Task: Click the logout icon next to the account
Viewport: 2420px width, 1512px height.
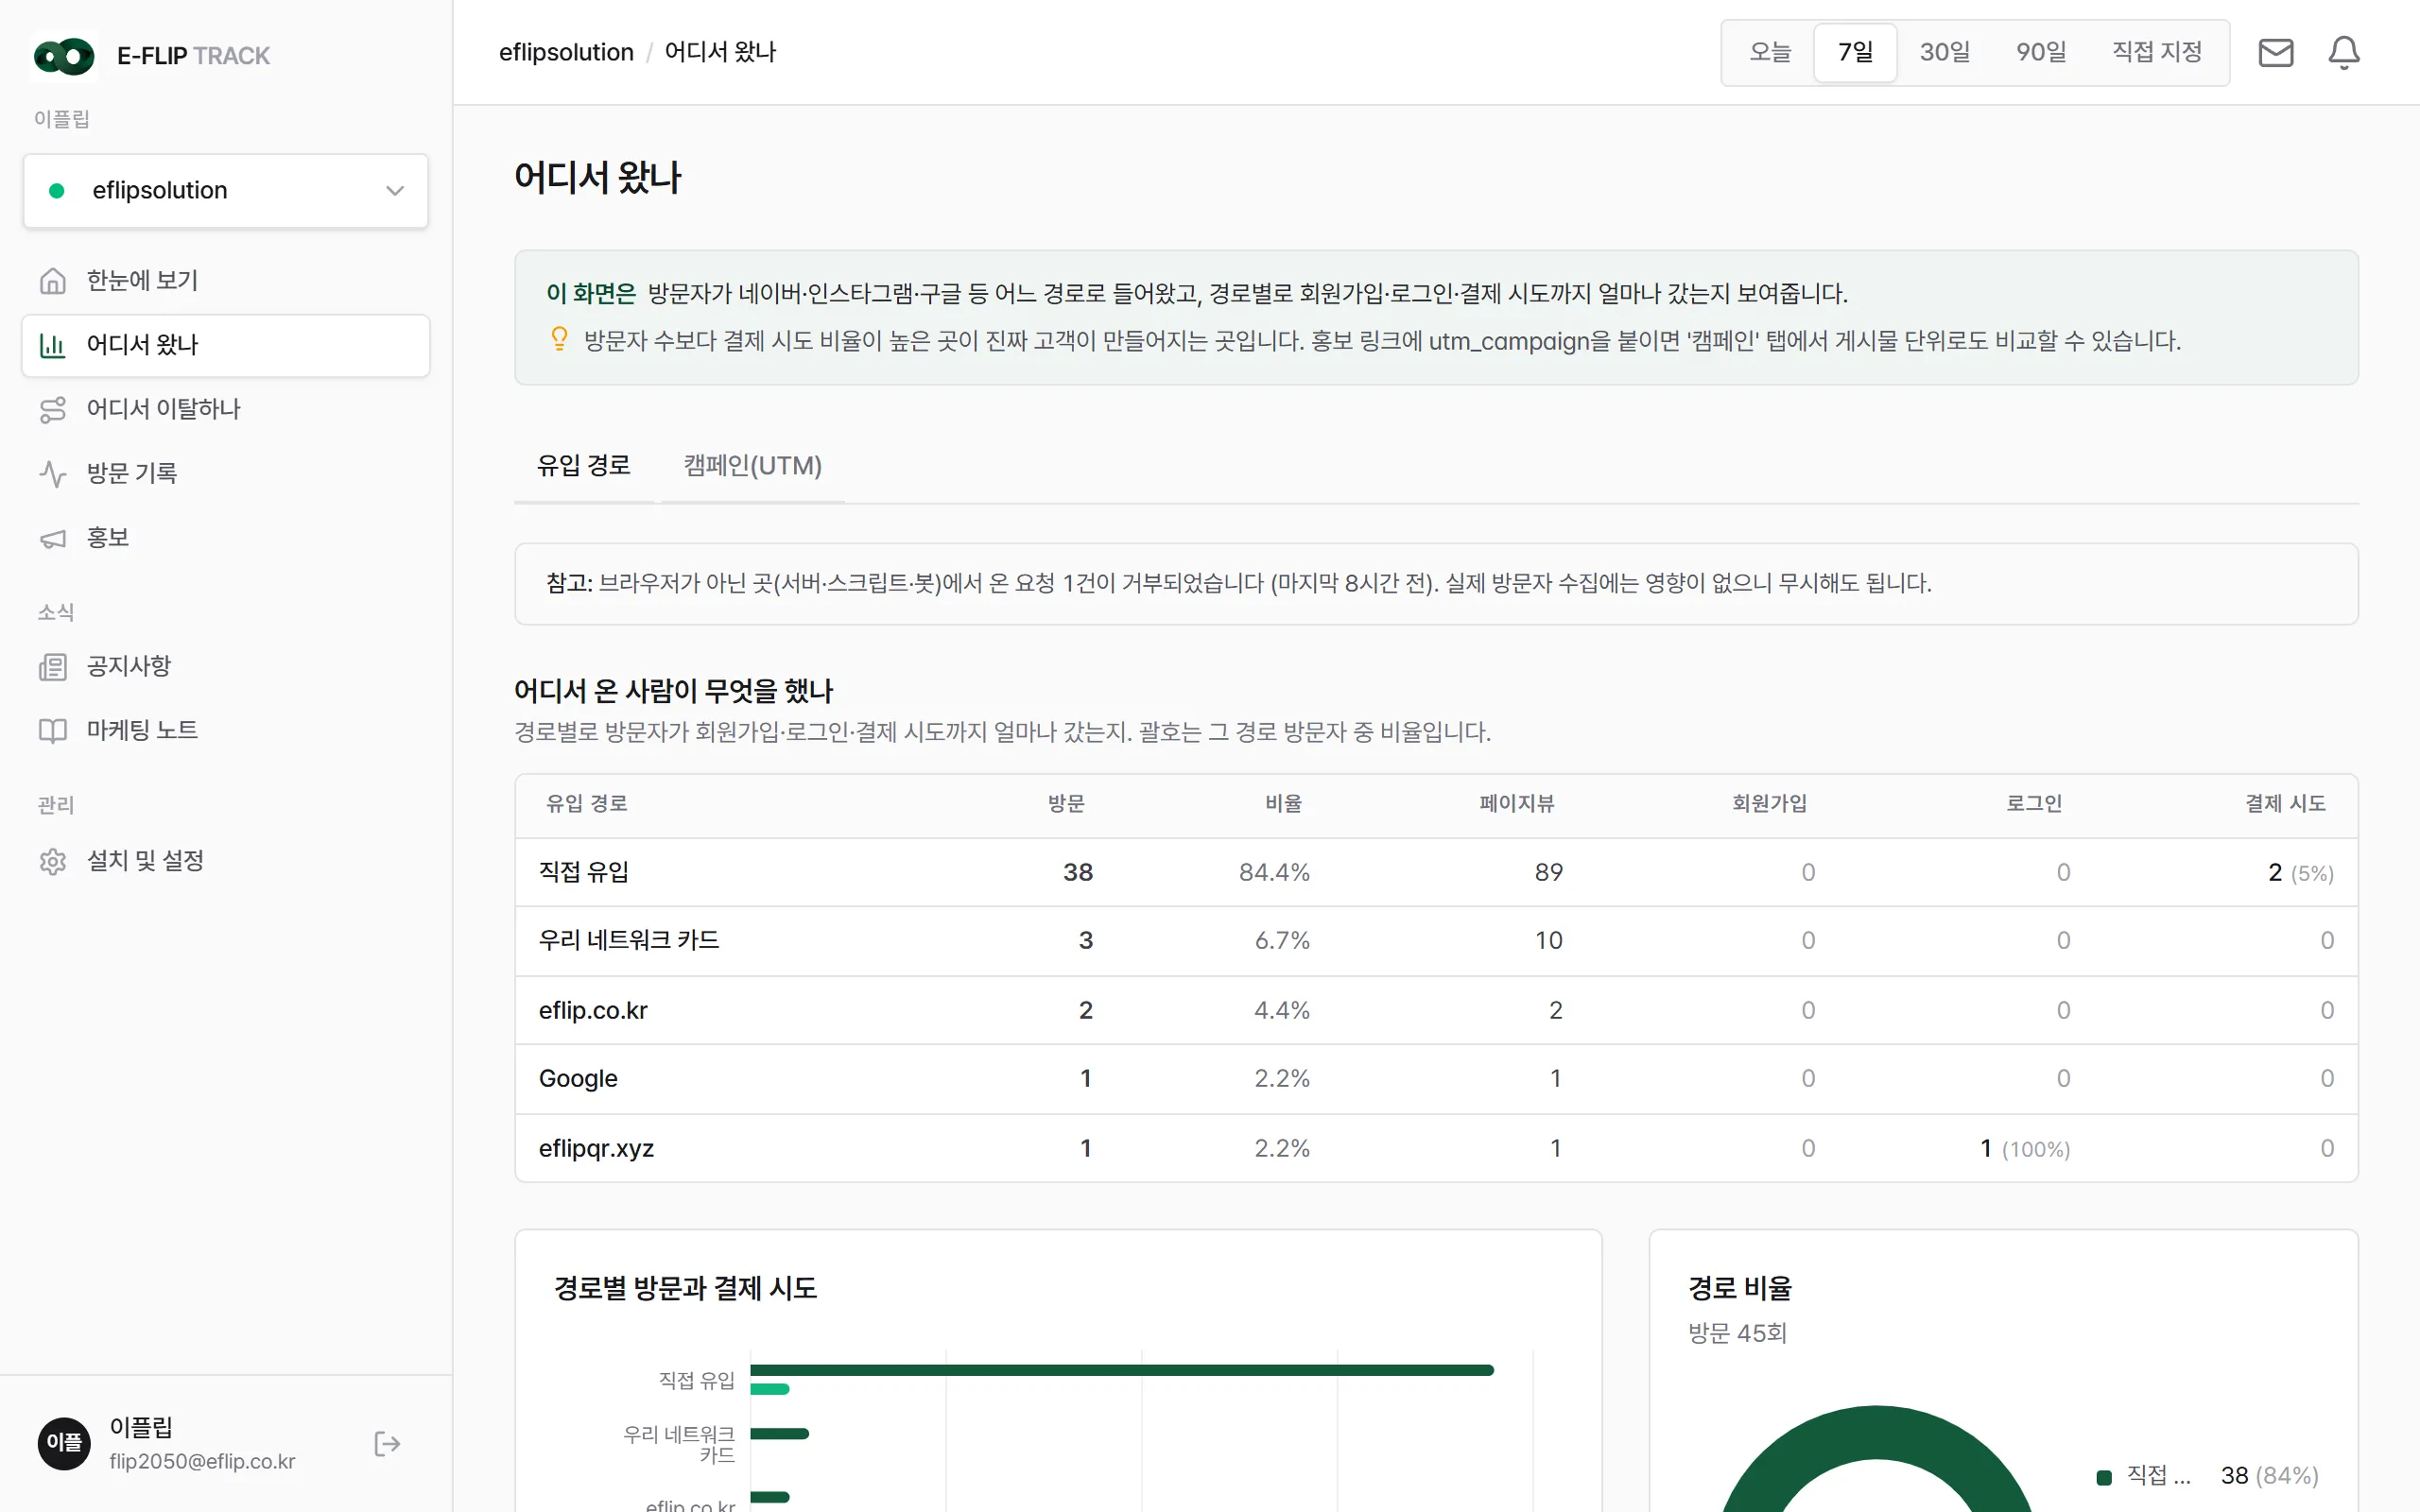Action: [x=387, y=1444]
